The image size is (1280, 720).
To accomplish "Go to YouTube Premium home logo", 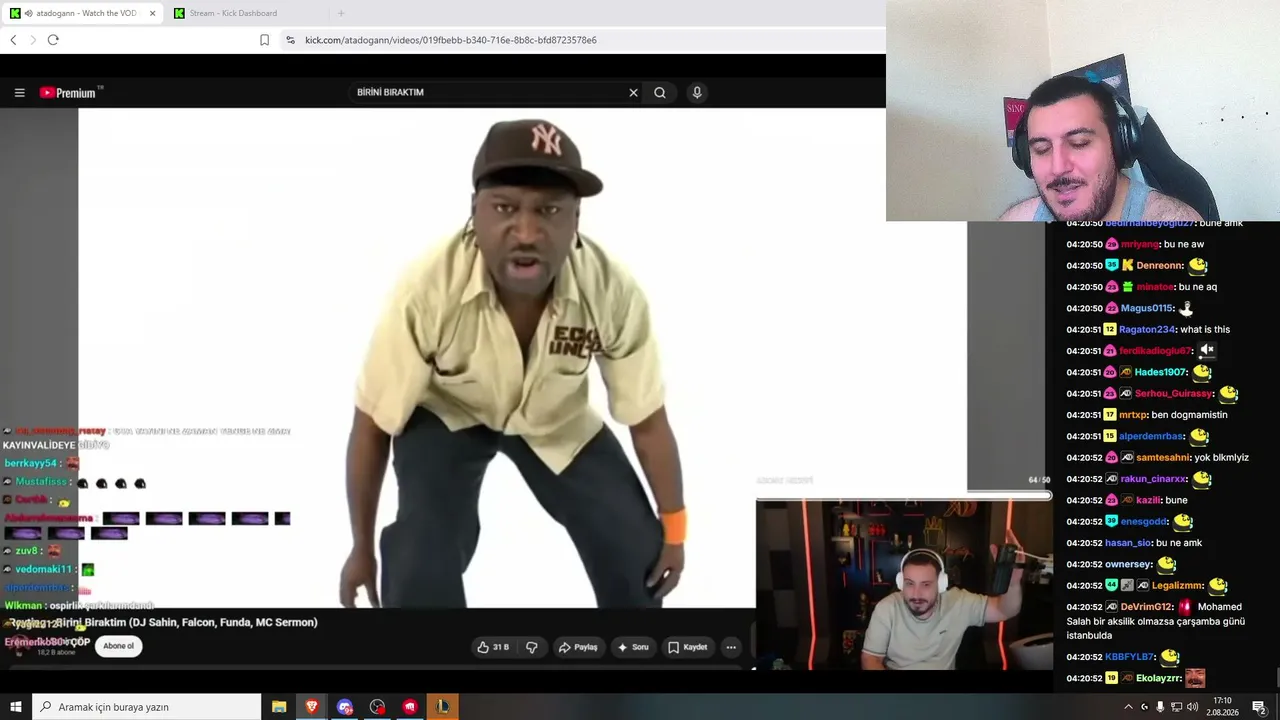I will 71,93.
